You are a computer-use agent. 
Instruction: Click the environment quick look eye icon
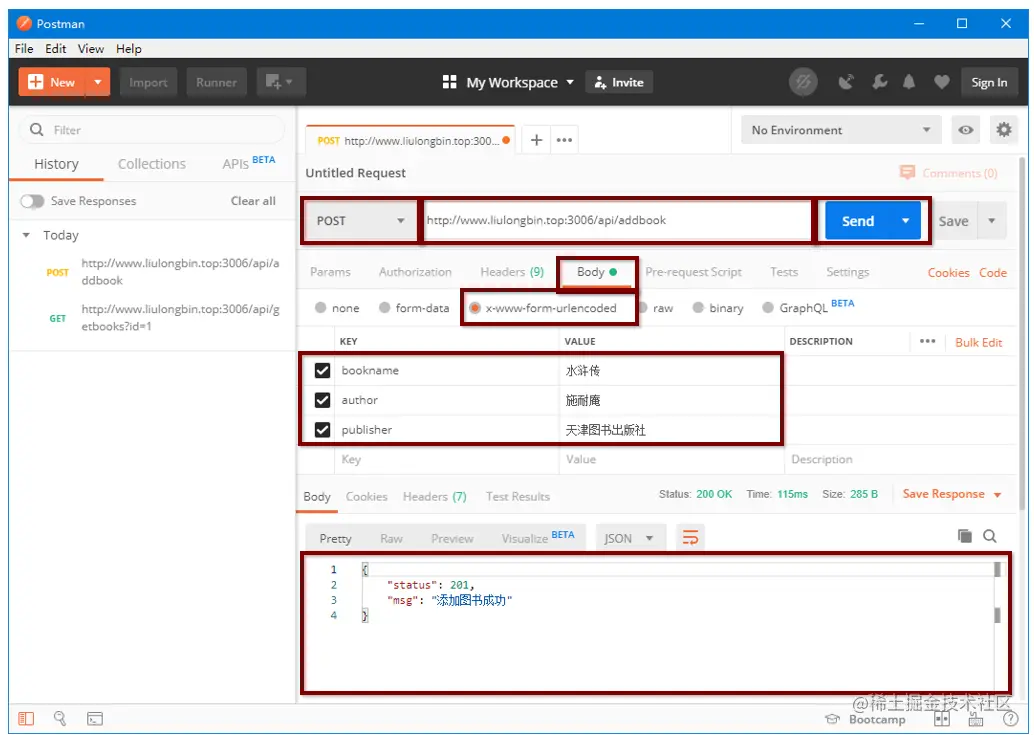(x=965, y=130)
